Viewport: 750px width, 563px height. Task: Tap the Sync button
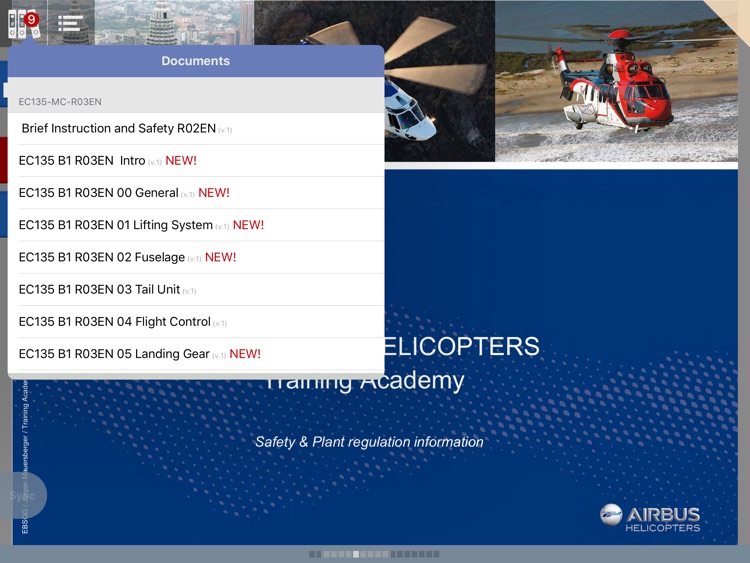tap(22, 496)
